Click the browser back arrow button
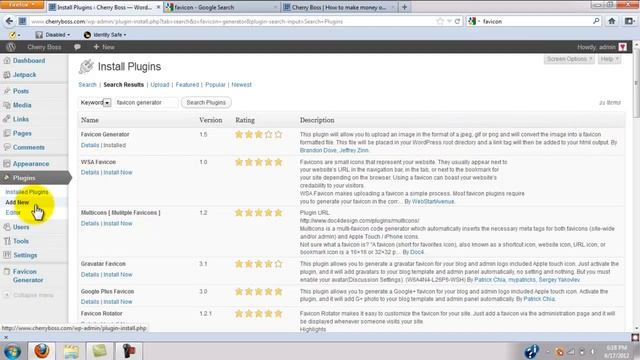Screen dimensions: 640x360 click(x=9, y=21)
